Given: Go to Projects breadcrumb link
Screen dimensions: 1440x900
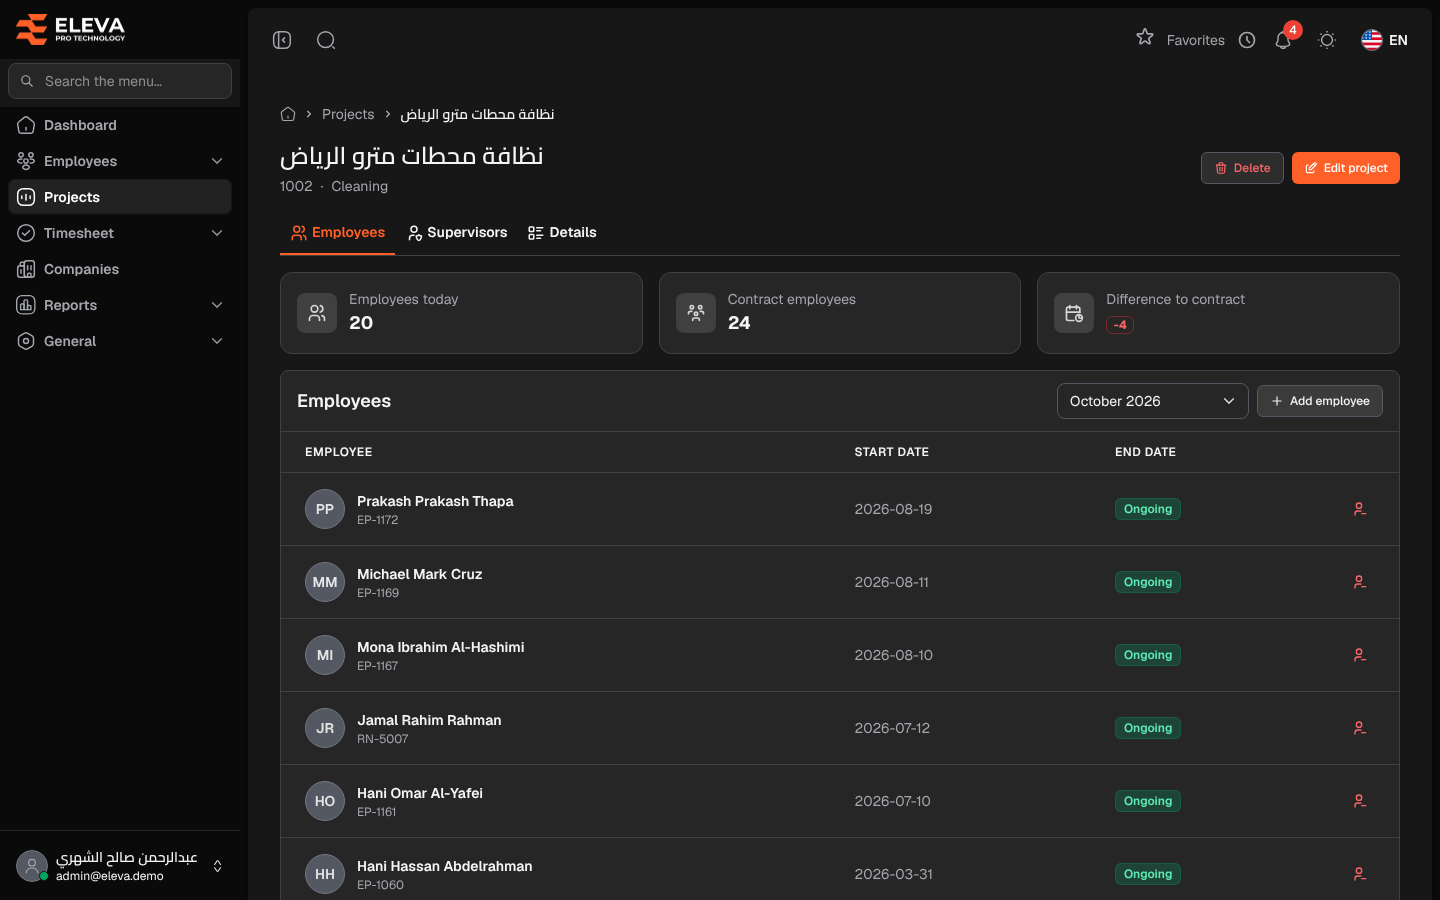Looking at the screenshot, I should tap(348, 114).
